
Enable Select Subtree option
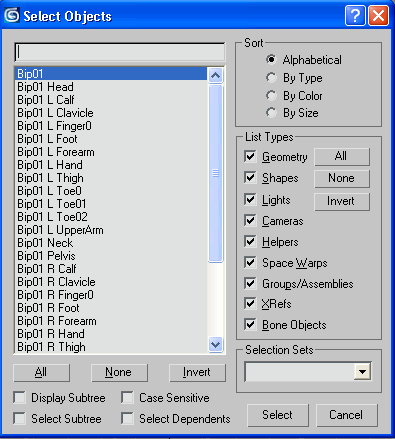(x=19, y=419)
